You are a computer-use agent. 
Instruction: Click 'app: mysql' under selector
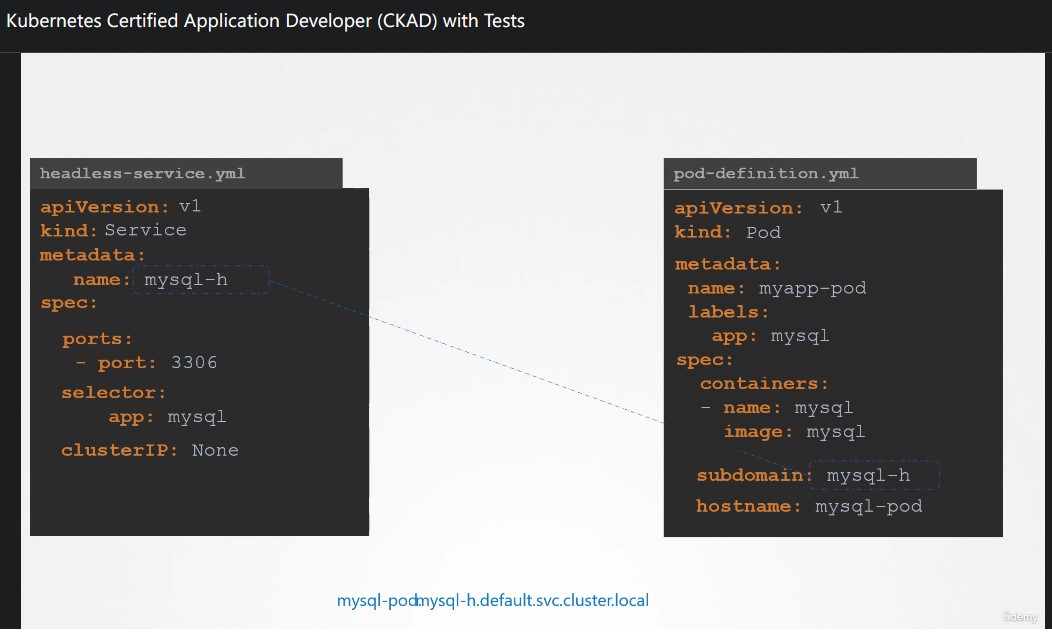point(168,417)
